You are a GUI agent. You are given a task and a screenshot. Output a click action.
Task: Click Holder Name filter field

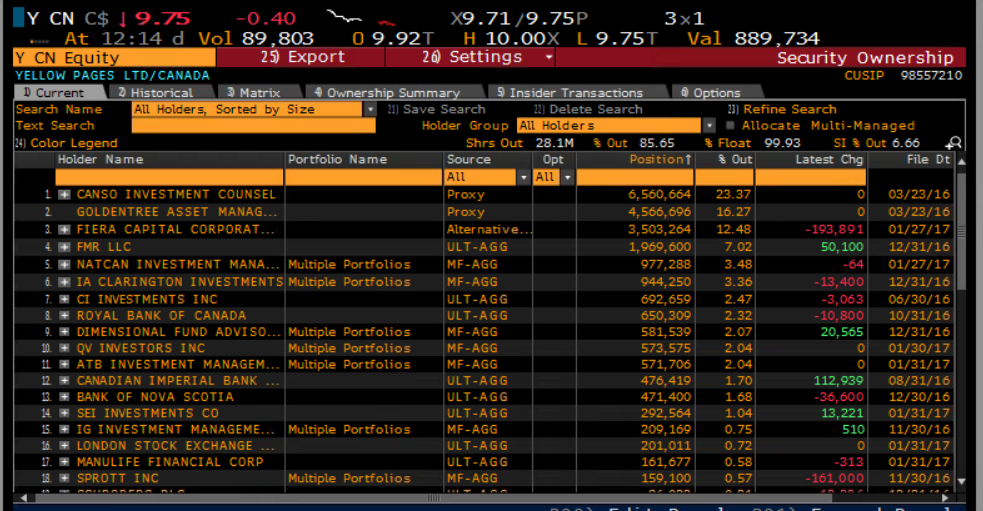pyautogui.click(x=169, y=177)
